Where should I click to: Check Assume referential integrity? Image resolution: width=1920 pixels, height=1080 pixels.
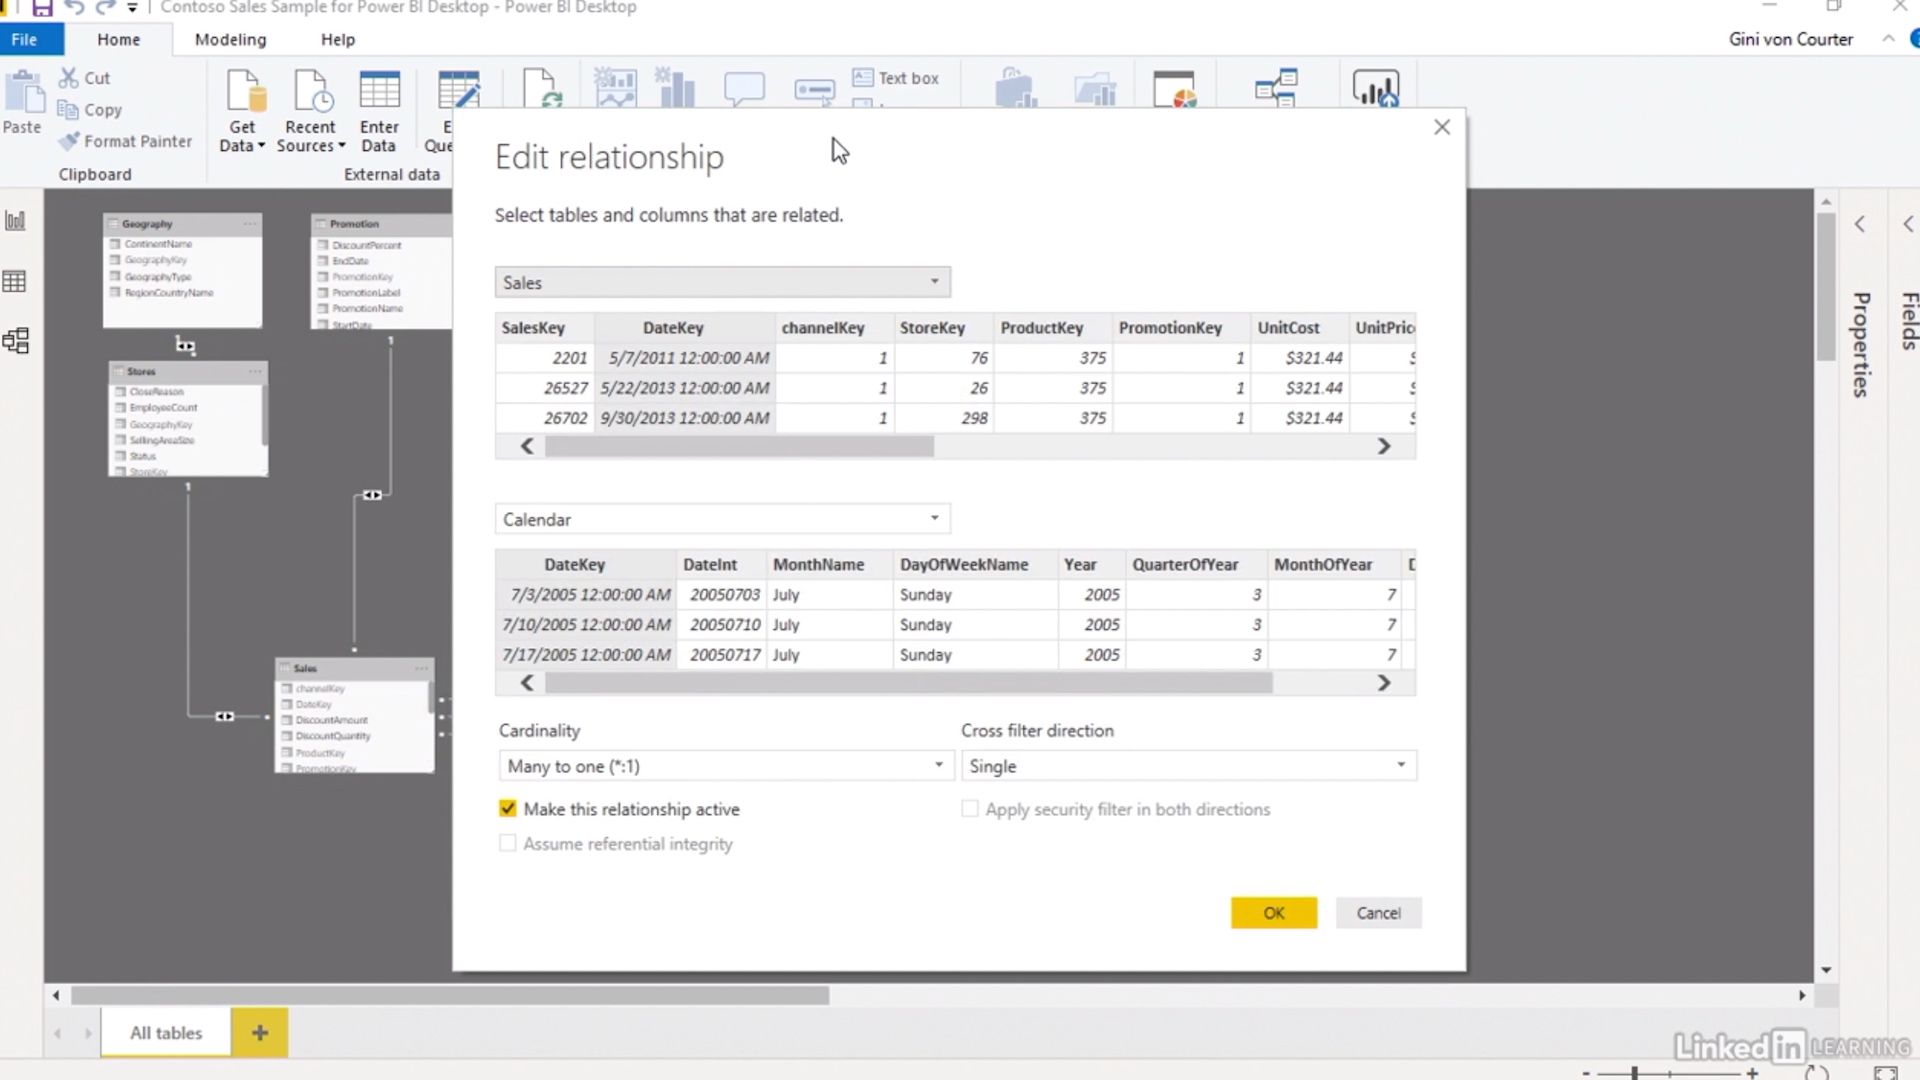click(508, 843)
